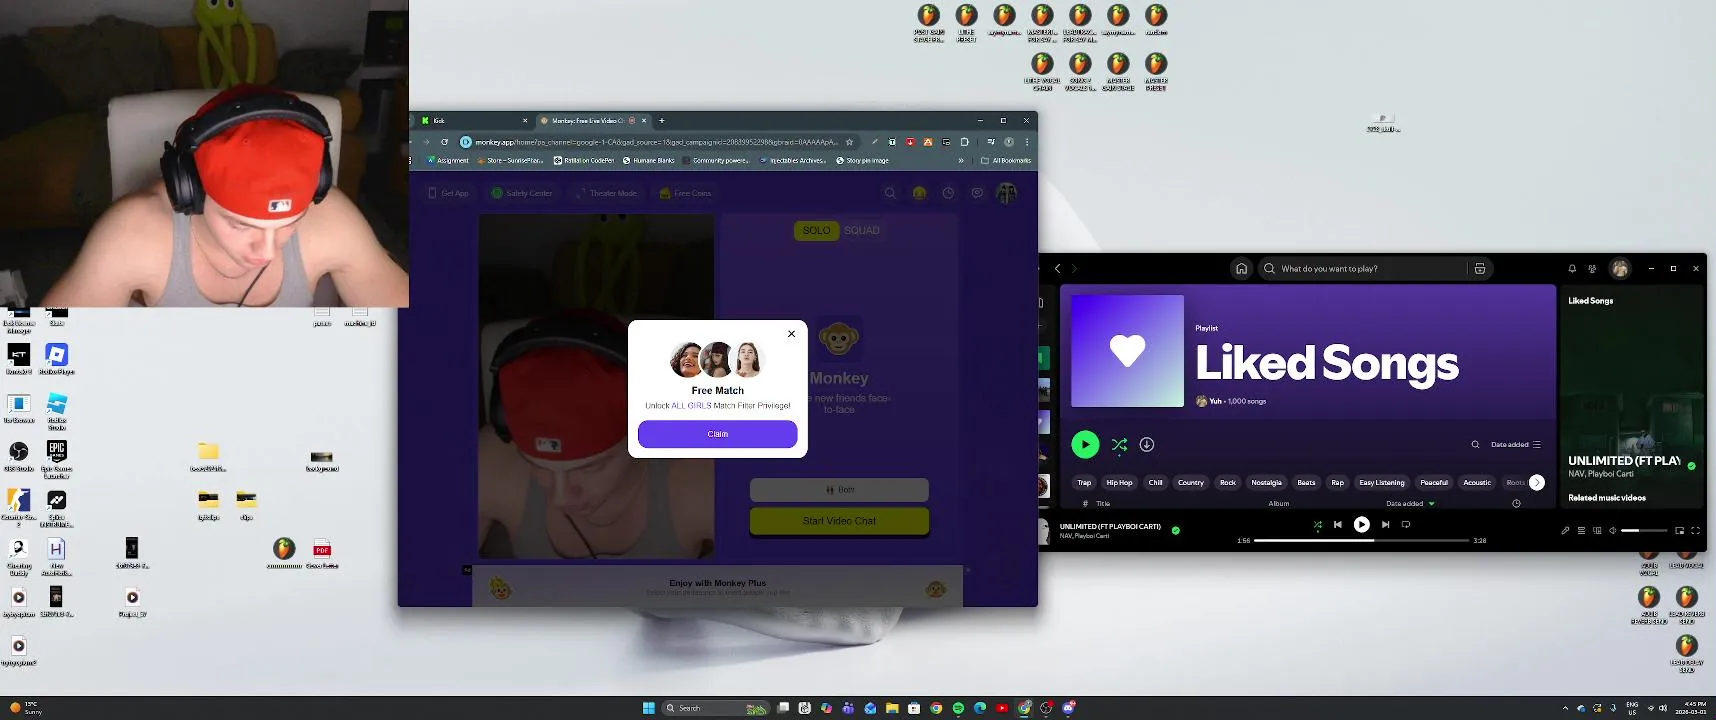1716x720 pixels.
Task: Open Spotify miniplayer icon
Action: pyautogui.click(x=1679, y=530)
